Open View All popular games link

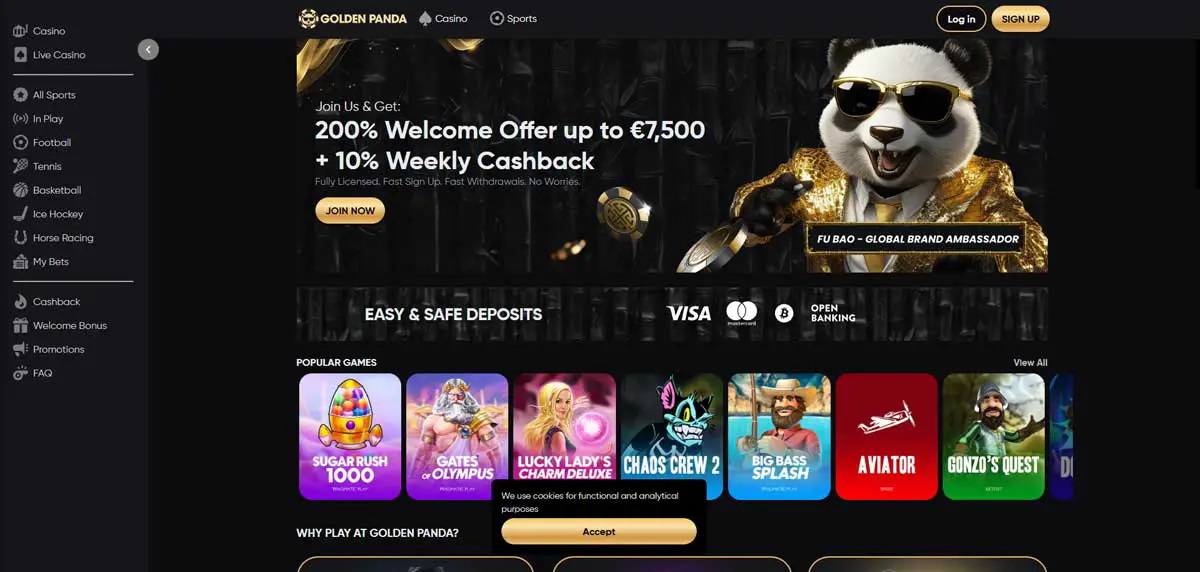click(x=1030, y=362)
